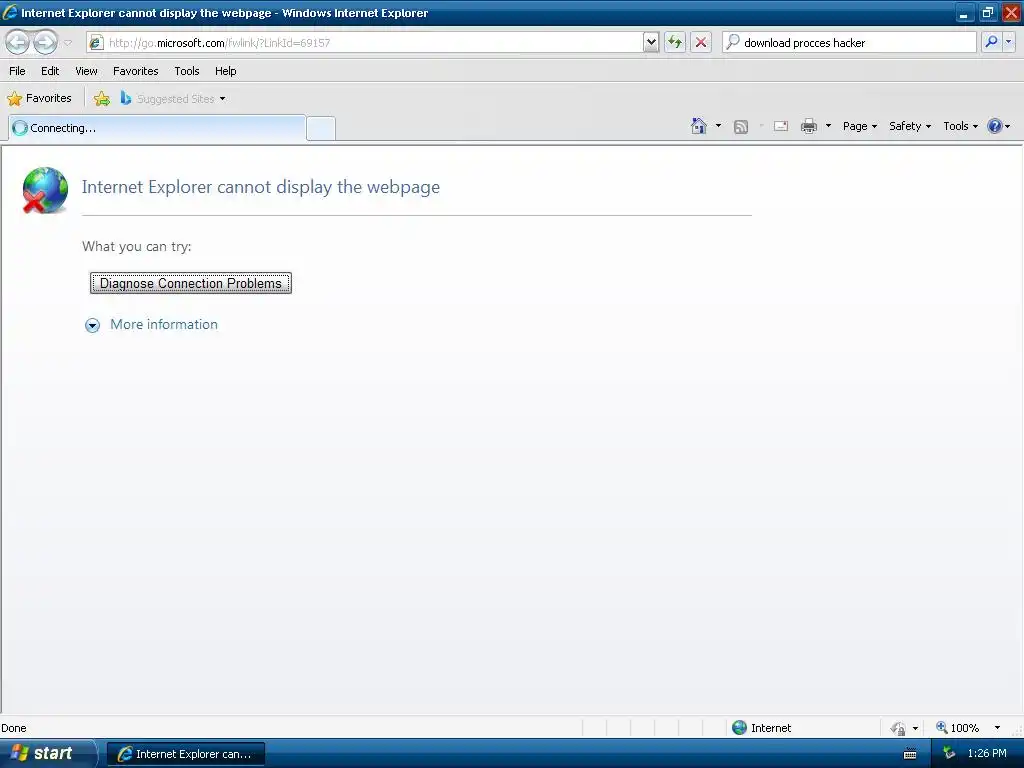The height and width of the screenshot is (768, 1024).
Task: Open the Page command bar menu
Action: click(x=859, y=126)
